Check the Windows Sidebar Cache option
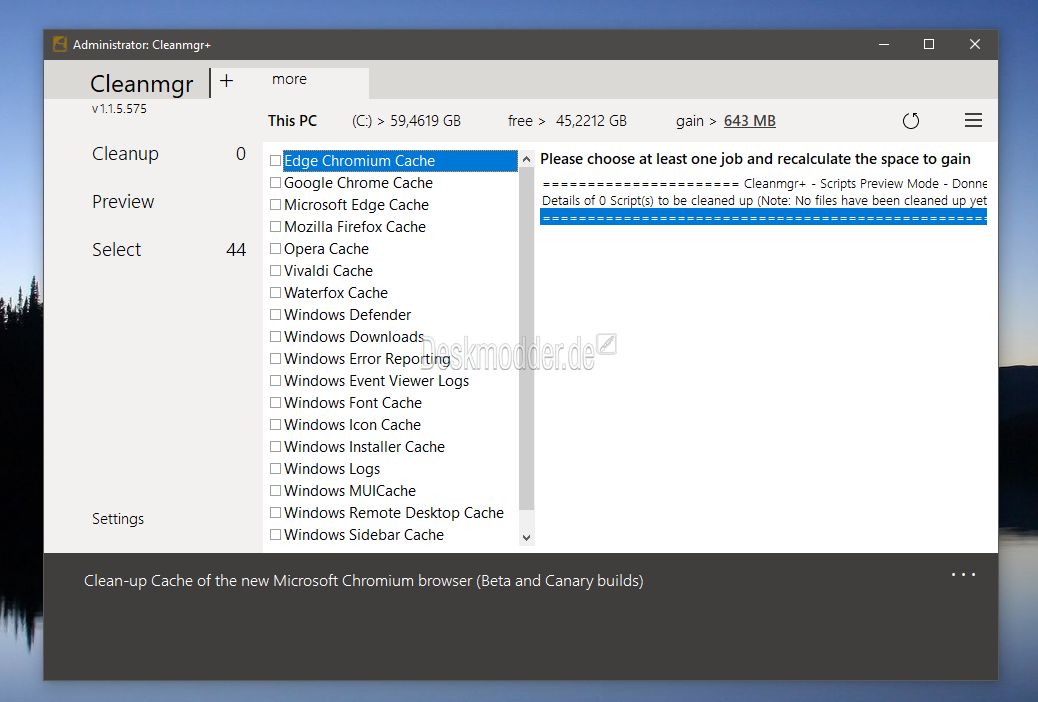This screenshot has width=1038, height=702. (x=275, y=534)
